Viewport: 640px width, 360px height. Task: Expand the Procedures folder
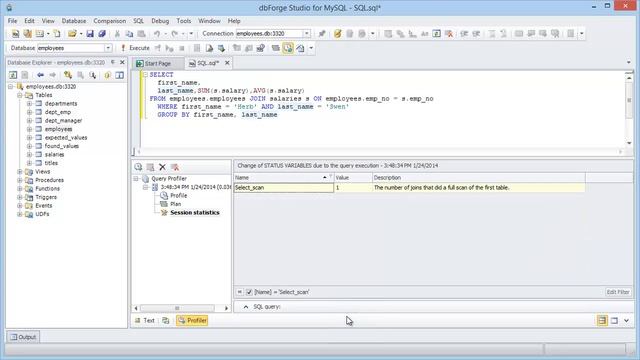tap(20, 180)
